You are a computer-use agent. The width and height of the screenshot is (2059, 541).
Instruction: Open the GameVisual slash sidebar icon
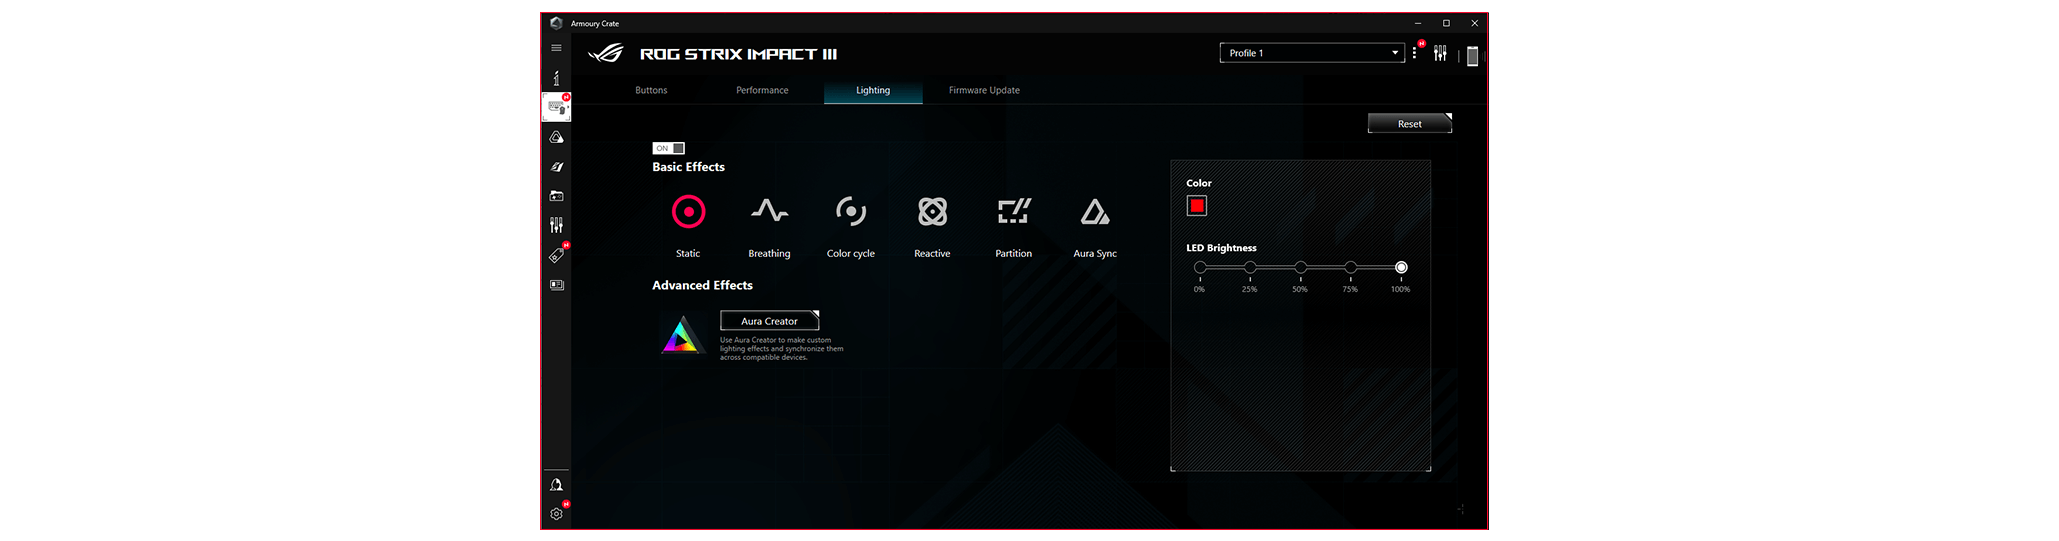pos(556,167)
